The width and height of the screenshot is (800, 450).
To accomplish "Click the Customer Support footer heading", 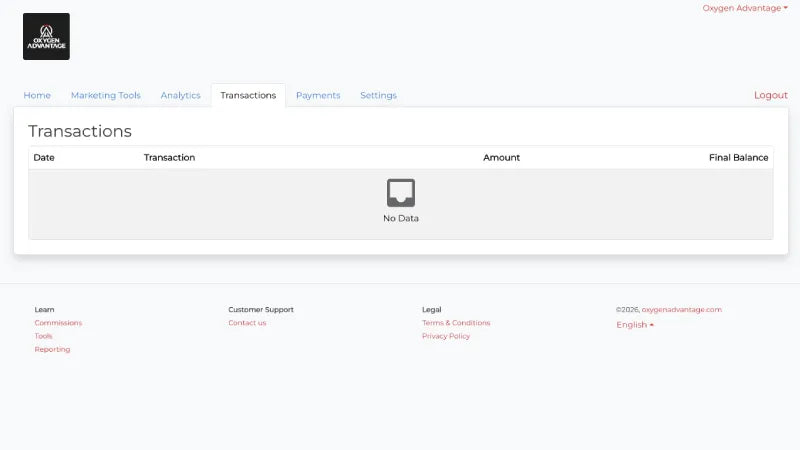I will click(x=261, y=310).
